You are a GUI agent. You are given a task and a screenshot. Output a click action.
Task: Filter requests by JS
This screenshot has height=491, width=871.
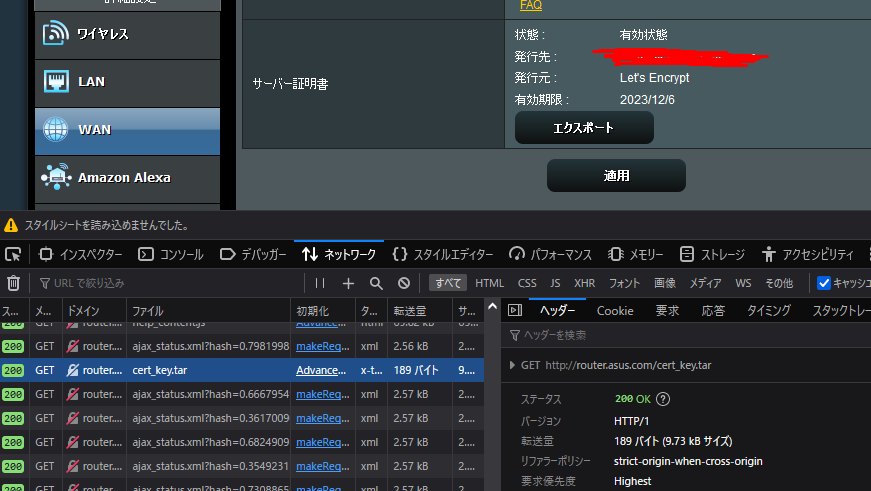click(x=555, y=283)
